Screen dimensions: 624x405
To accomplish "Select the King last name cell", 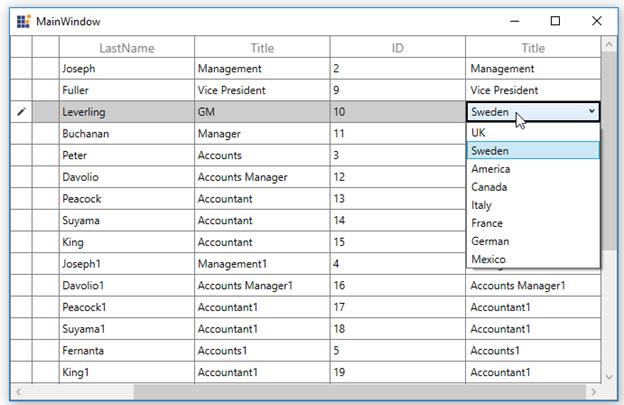I will [127, 242].
